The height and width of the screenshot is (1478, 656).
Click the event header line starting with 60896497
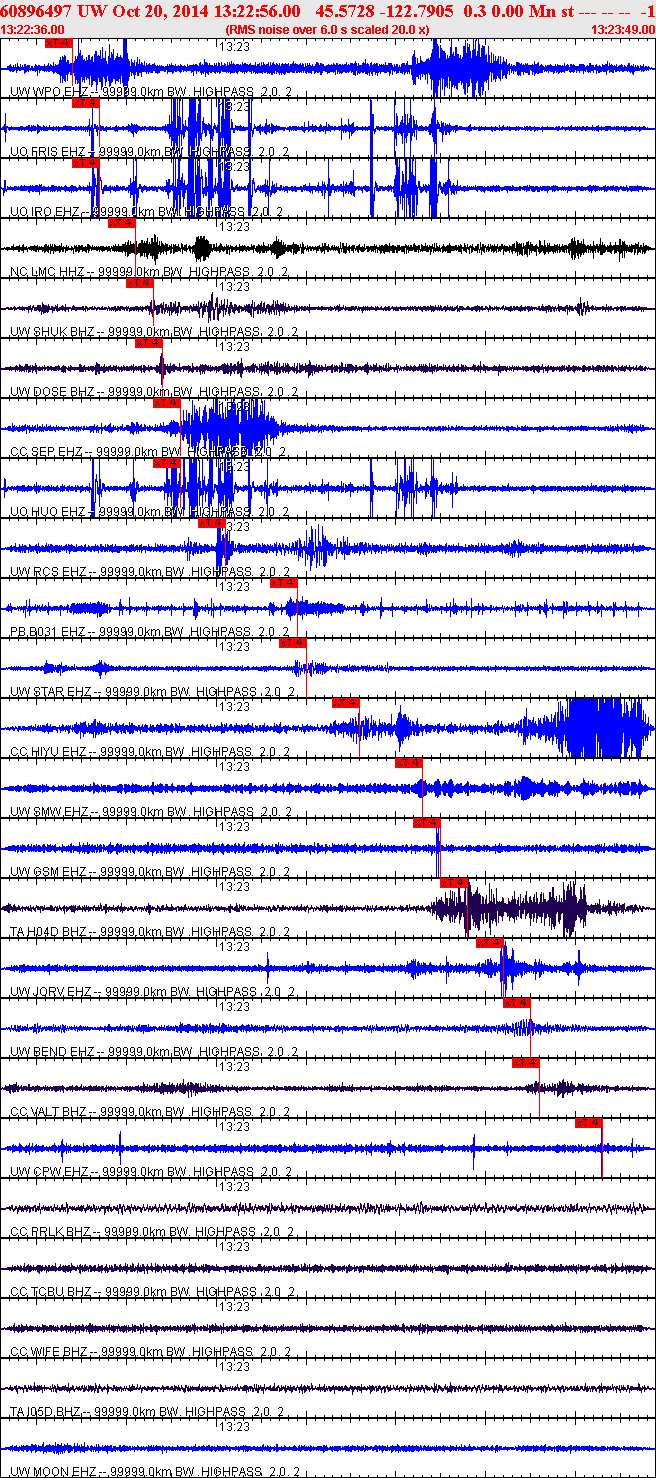(x=328, y=10)
